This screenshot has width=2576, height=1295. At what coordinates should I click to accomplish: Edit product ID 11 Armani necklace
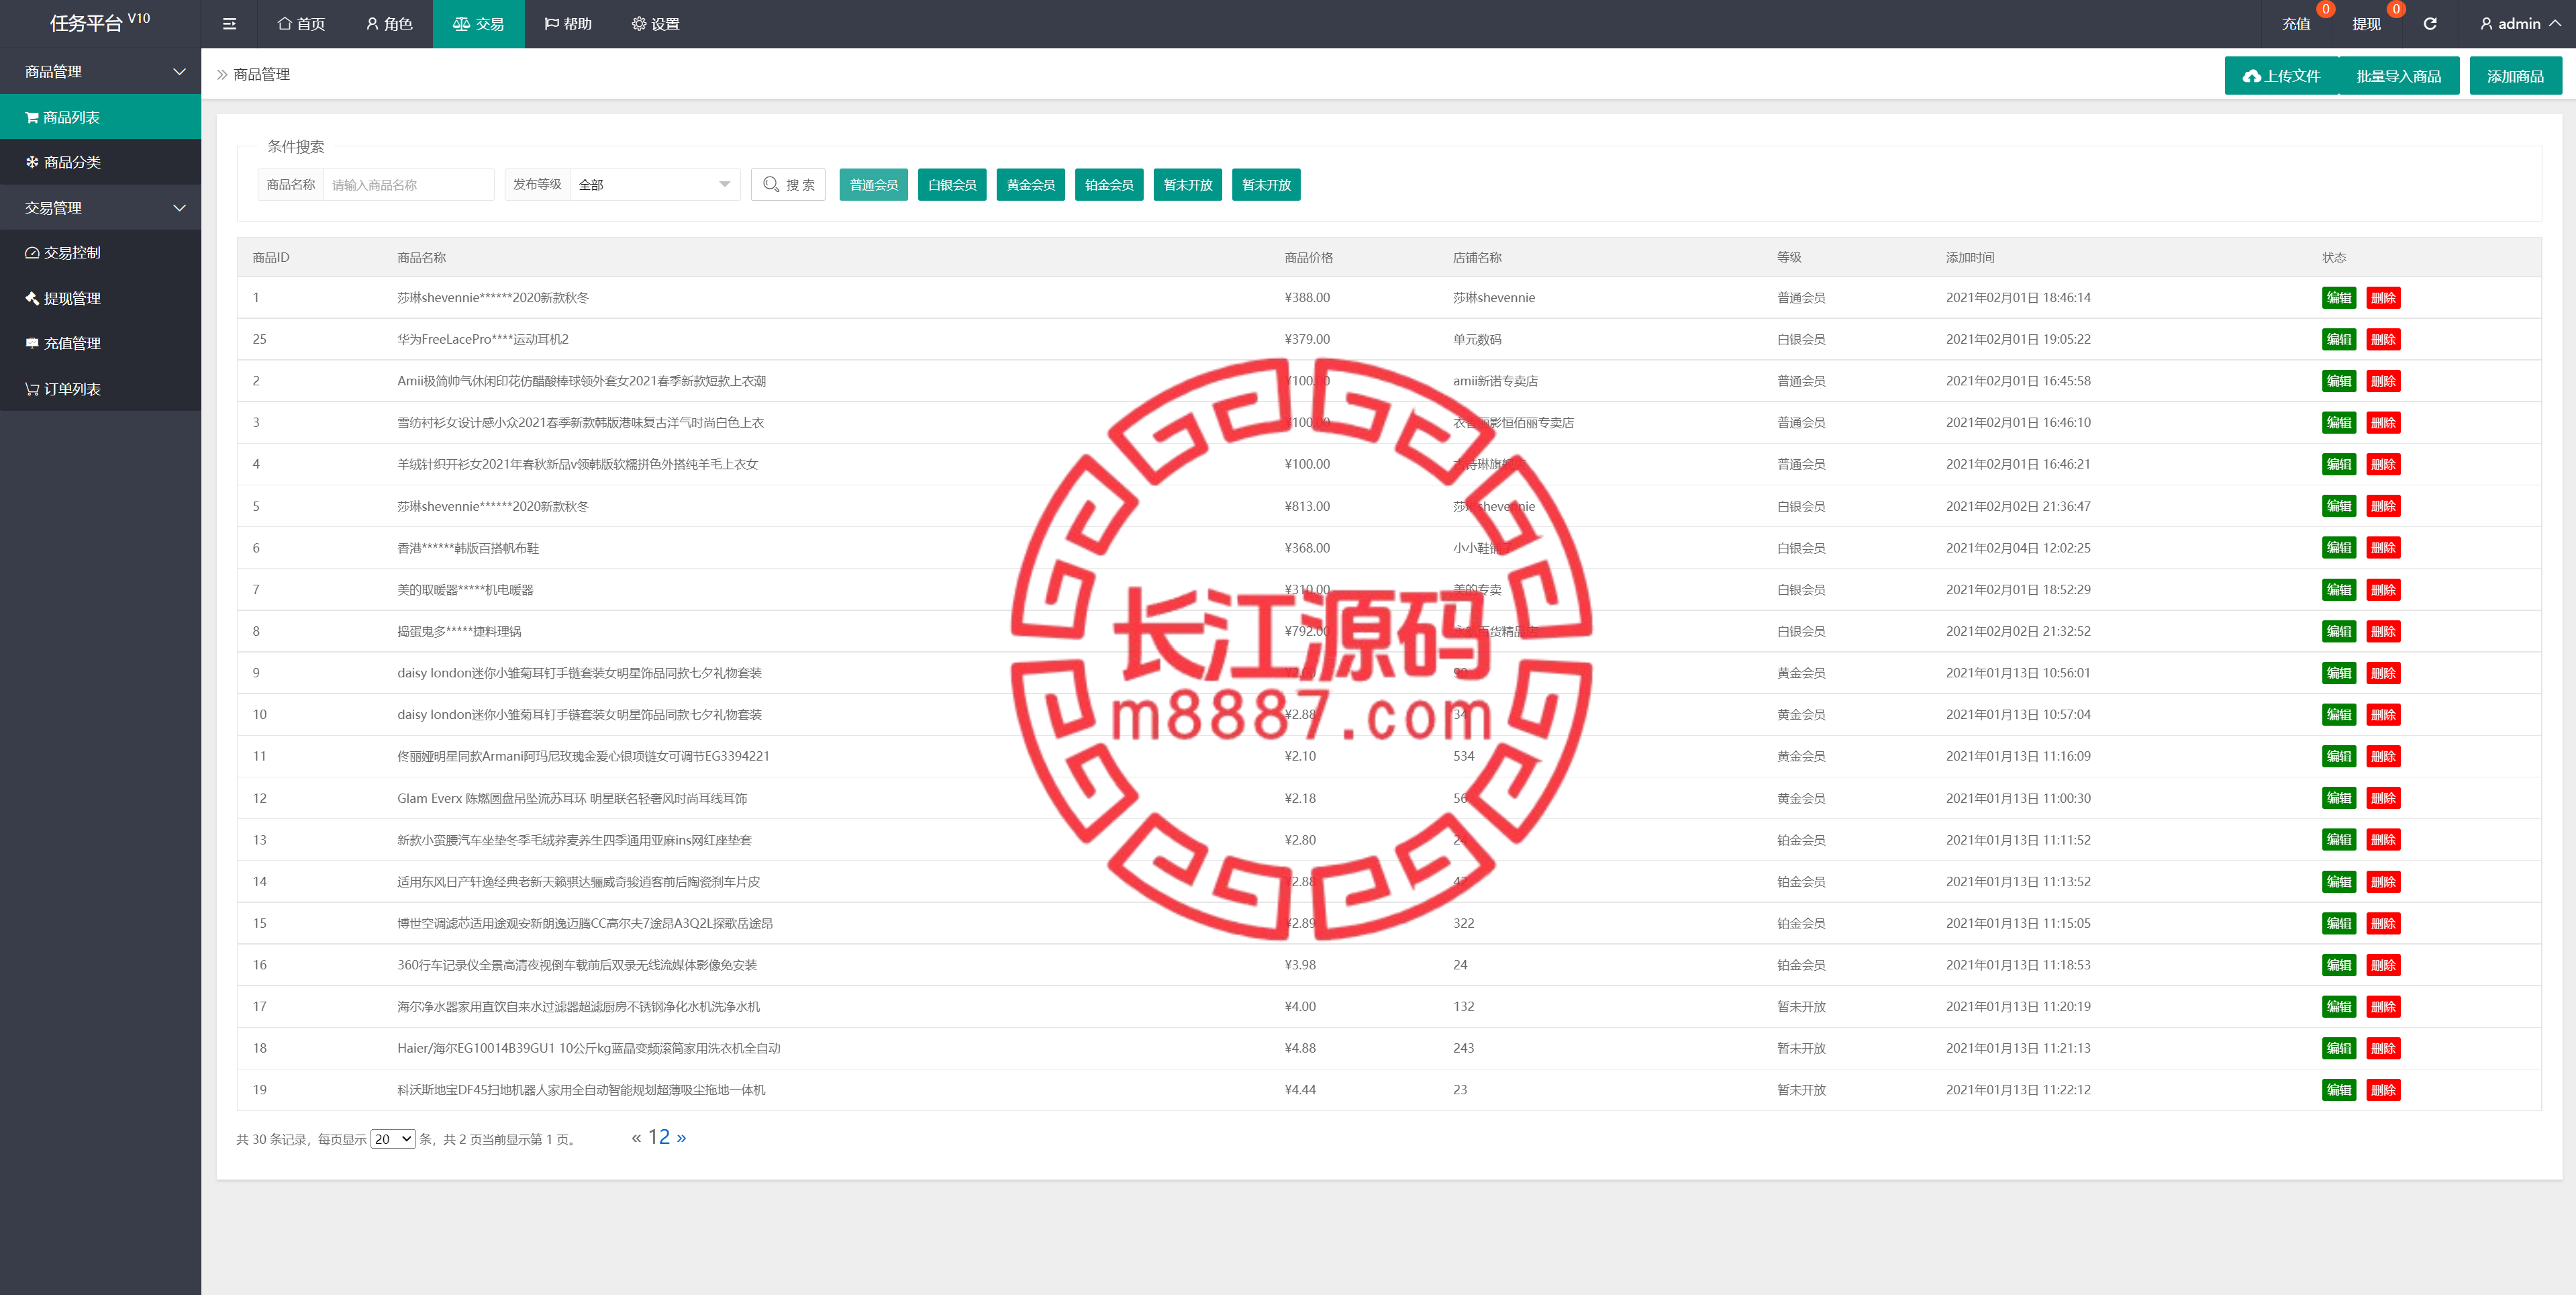pyautogui.click(x=2338, y=756)
